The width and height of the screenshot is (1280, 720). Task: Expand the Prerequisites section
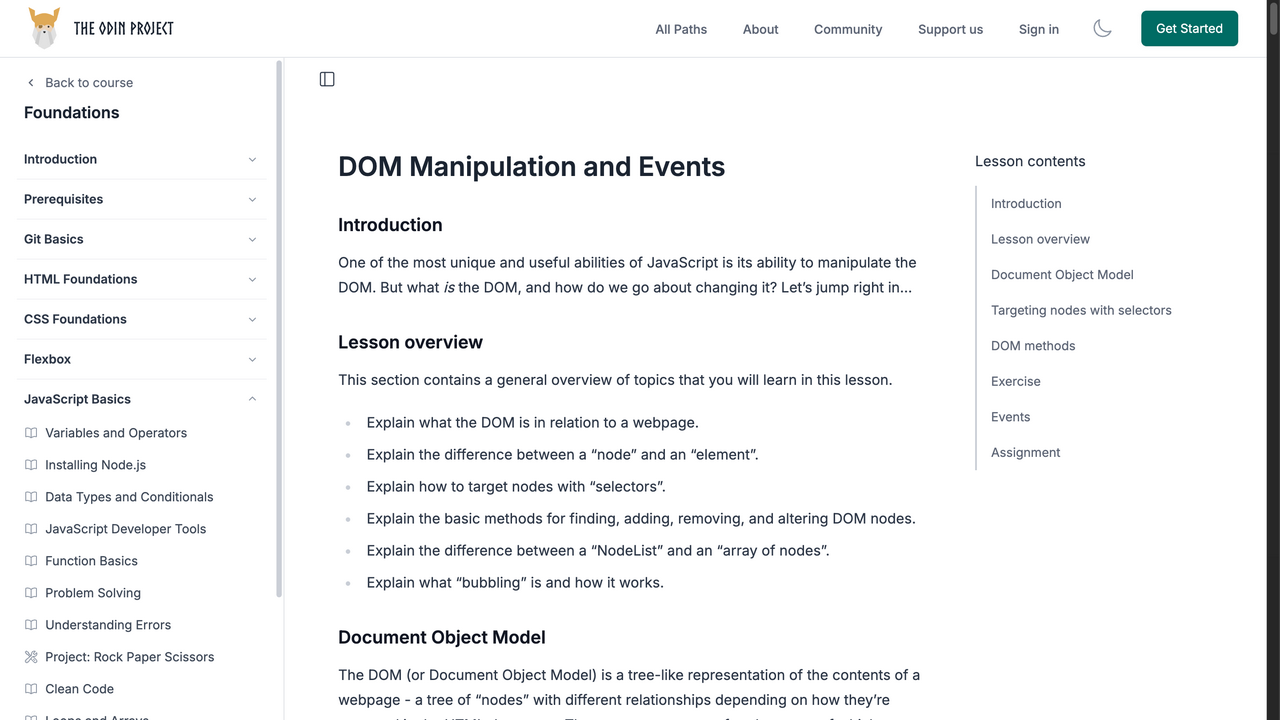pyautogui.click(x=141, y=199)
